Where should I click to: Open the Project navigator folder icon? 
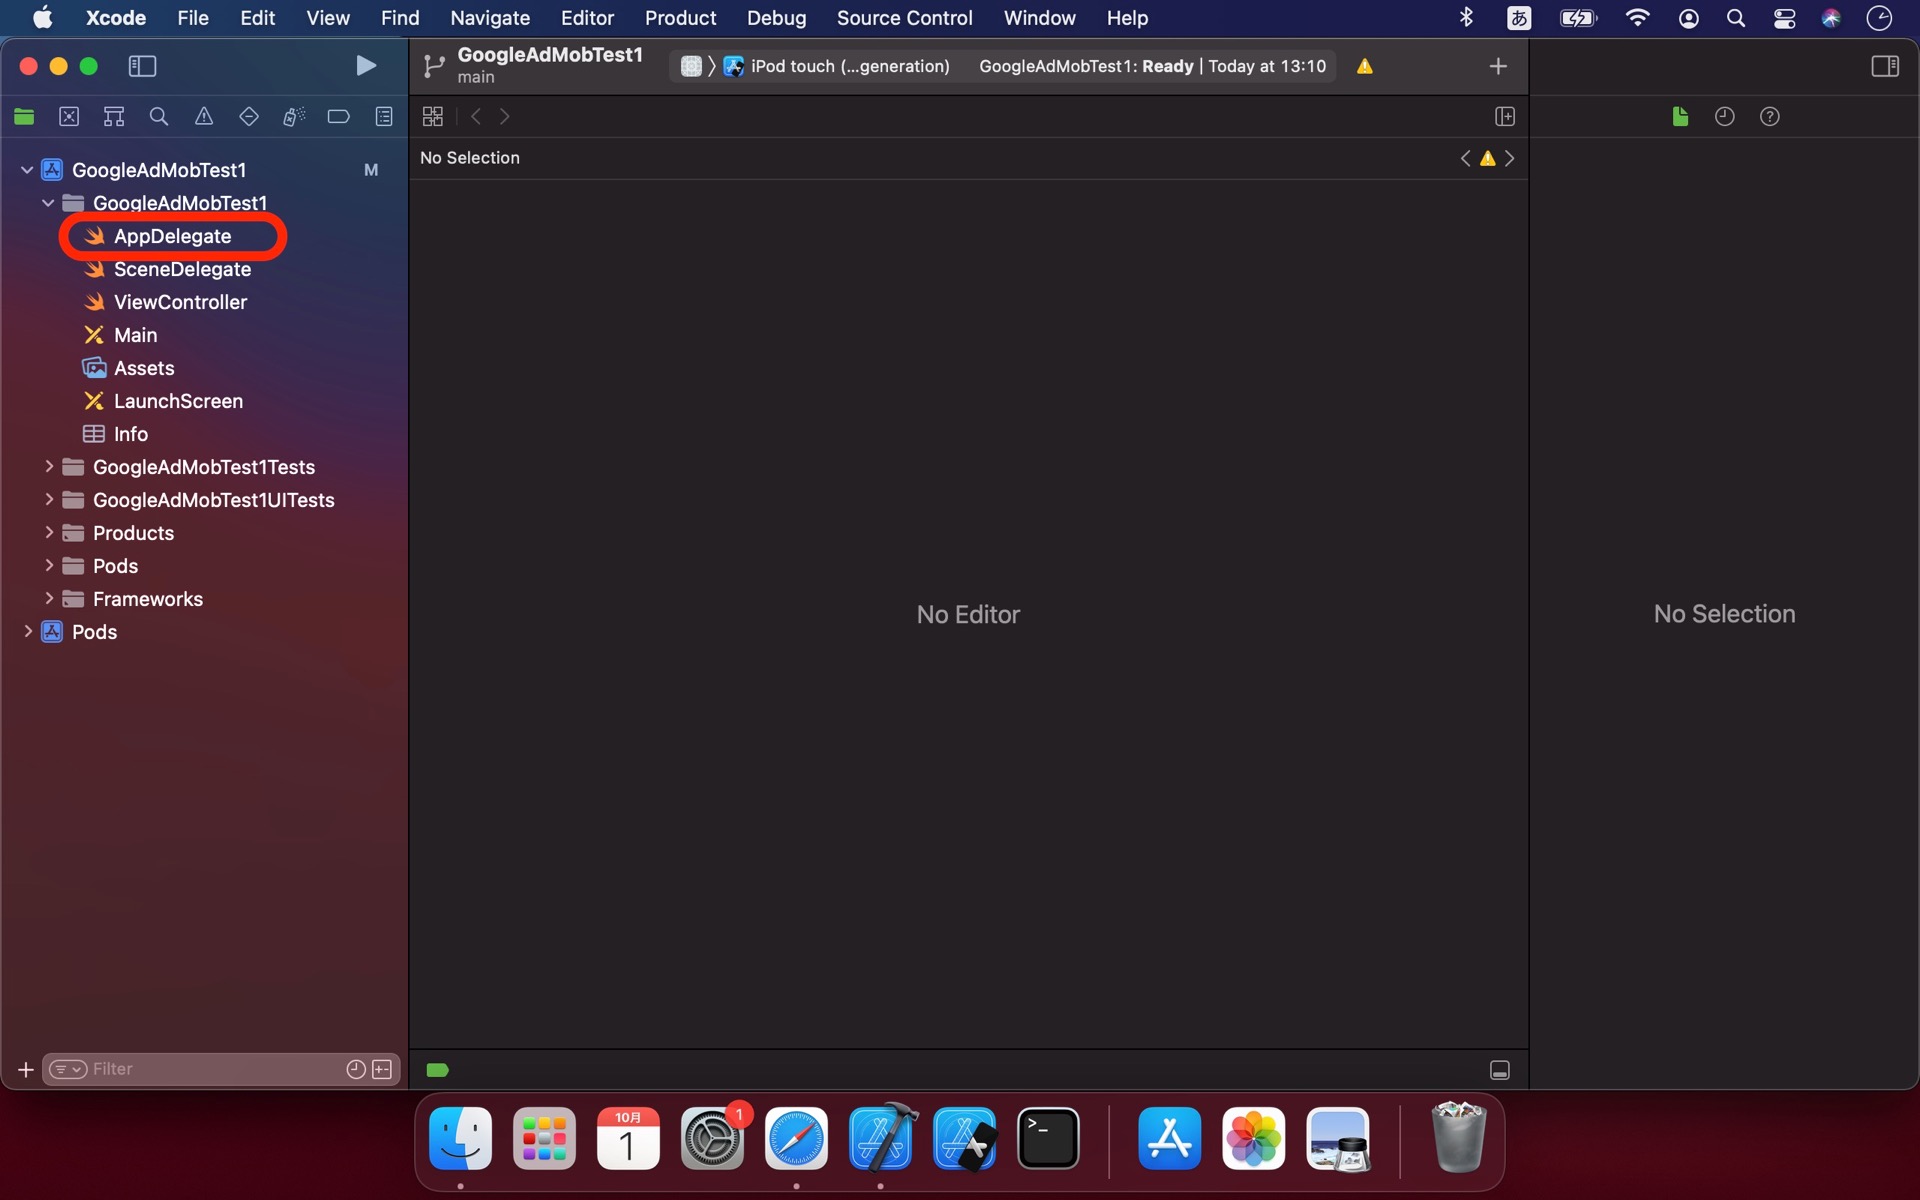coord(24,117)
